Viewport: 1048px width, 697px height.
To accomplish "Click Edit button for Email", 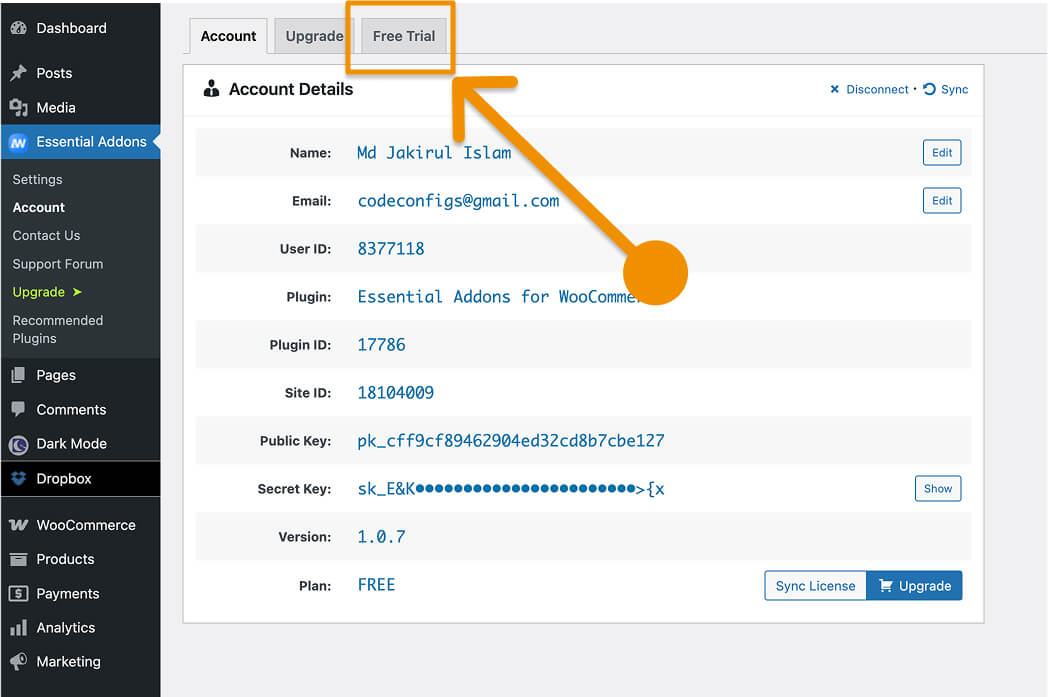I will point(942,200).
